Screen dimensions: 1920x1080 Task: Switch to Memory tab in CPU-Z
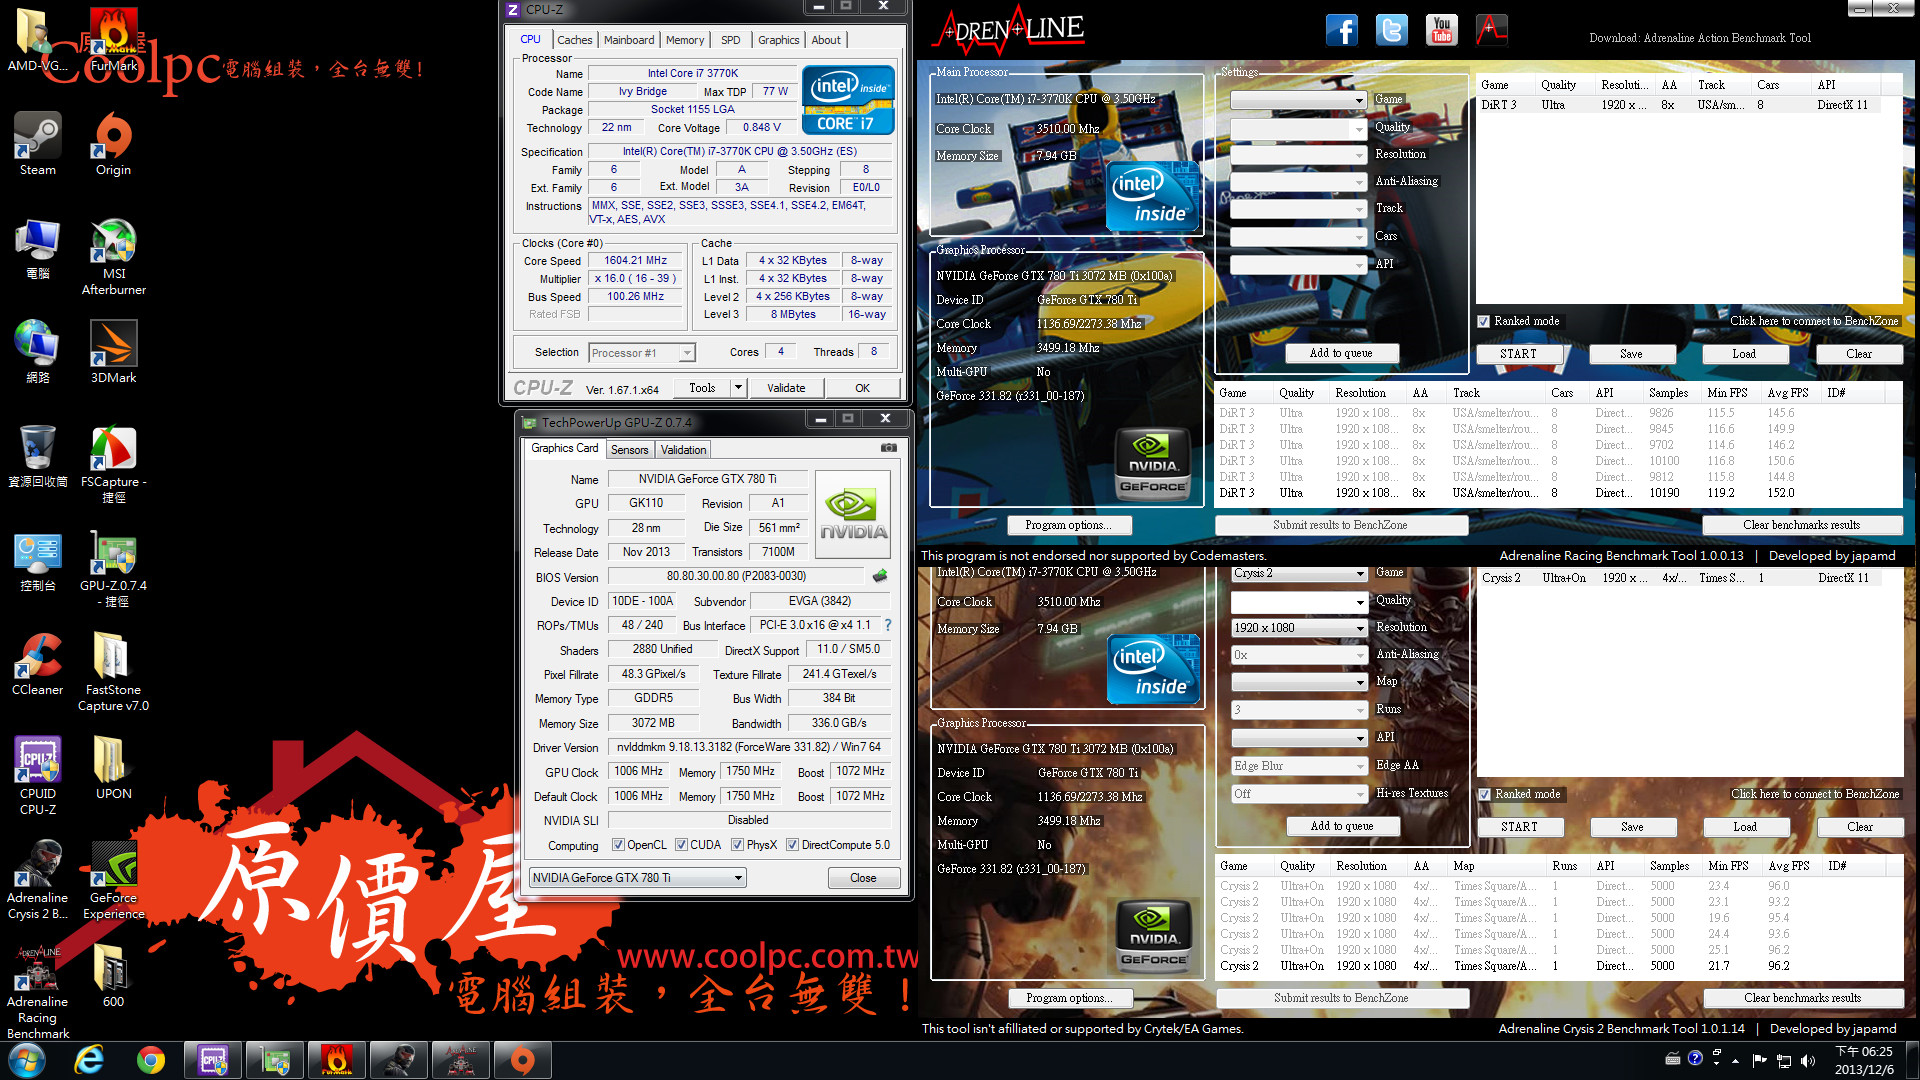tap(685, 40)
